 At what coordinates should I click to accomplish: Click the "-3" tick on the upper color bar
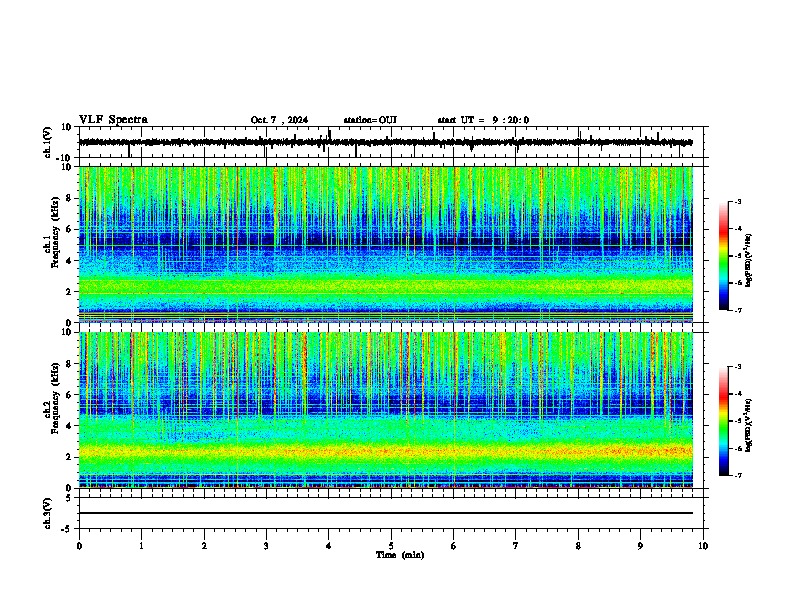pyautogui.click(x=737, y=201)
